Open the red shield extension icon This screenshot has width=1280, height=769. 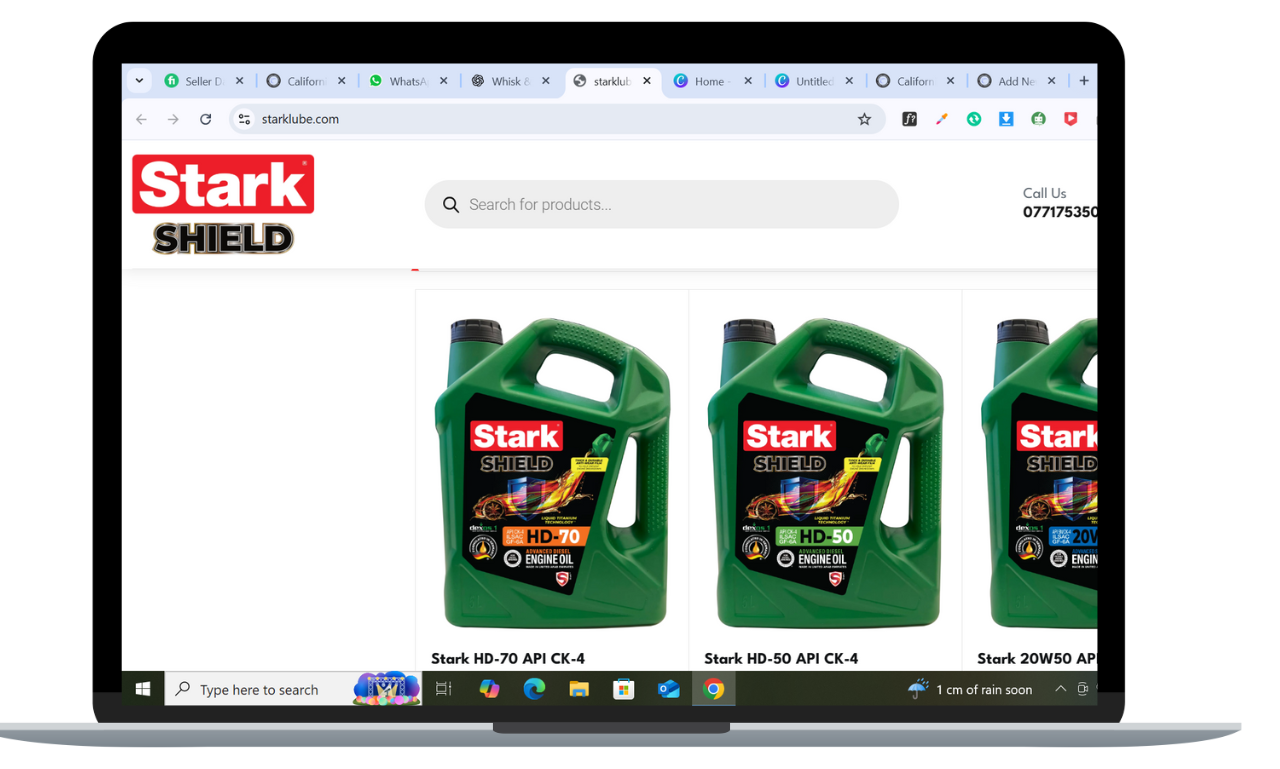(1070, 119)
